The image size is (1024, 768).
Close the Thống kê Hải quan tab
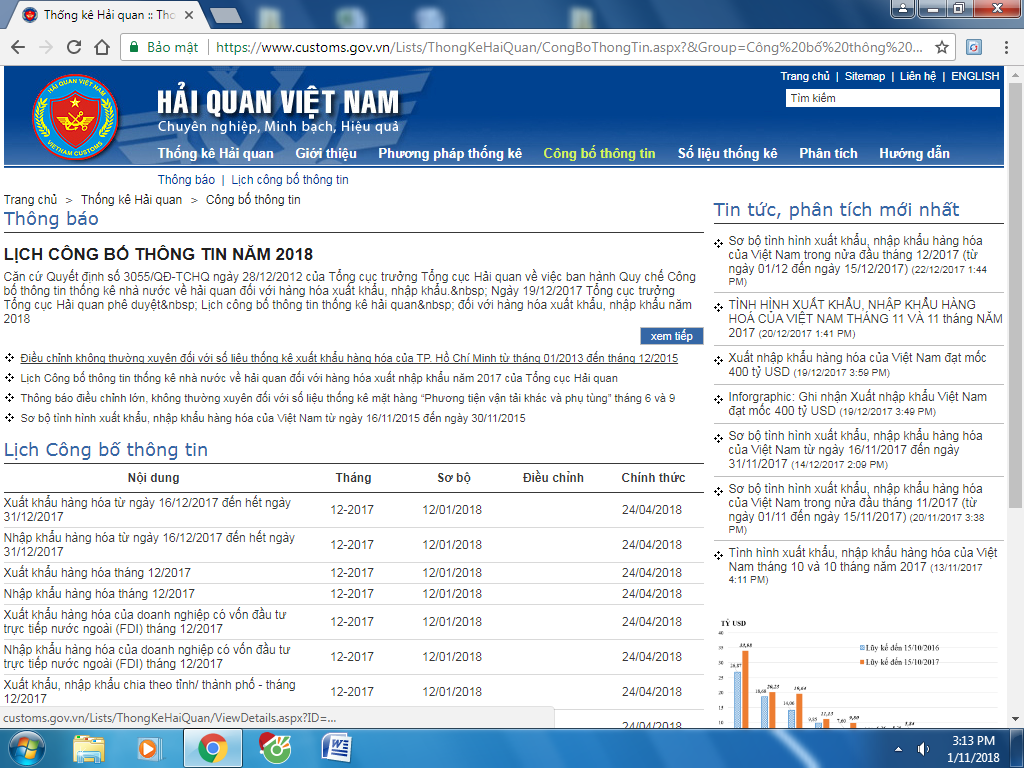[196, 15]
